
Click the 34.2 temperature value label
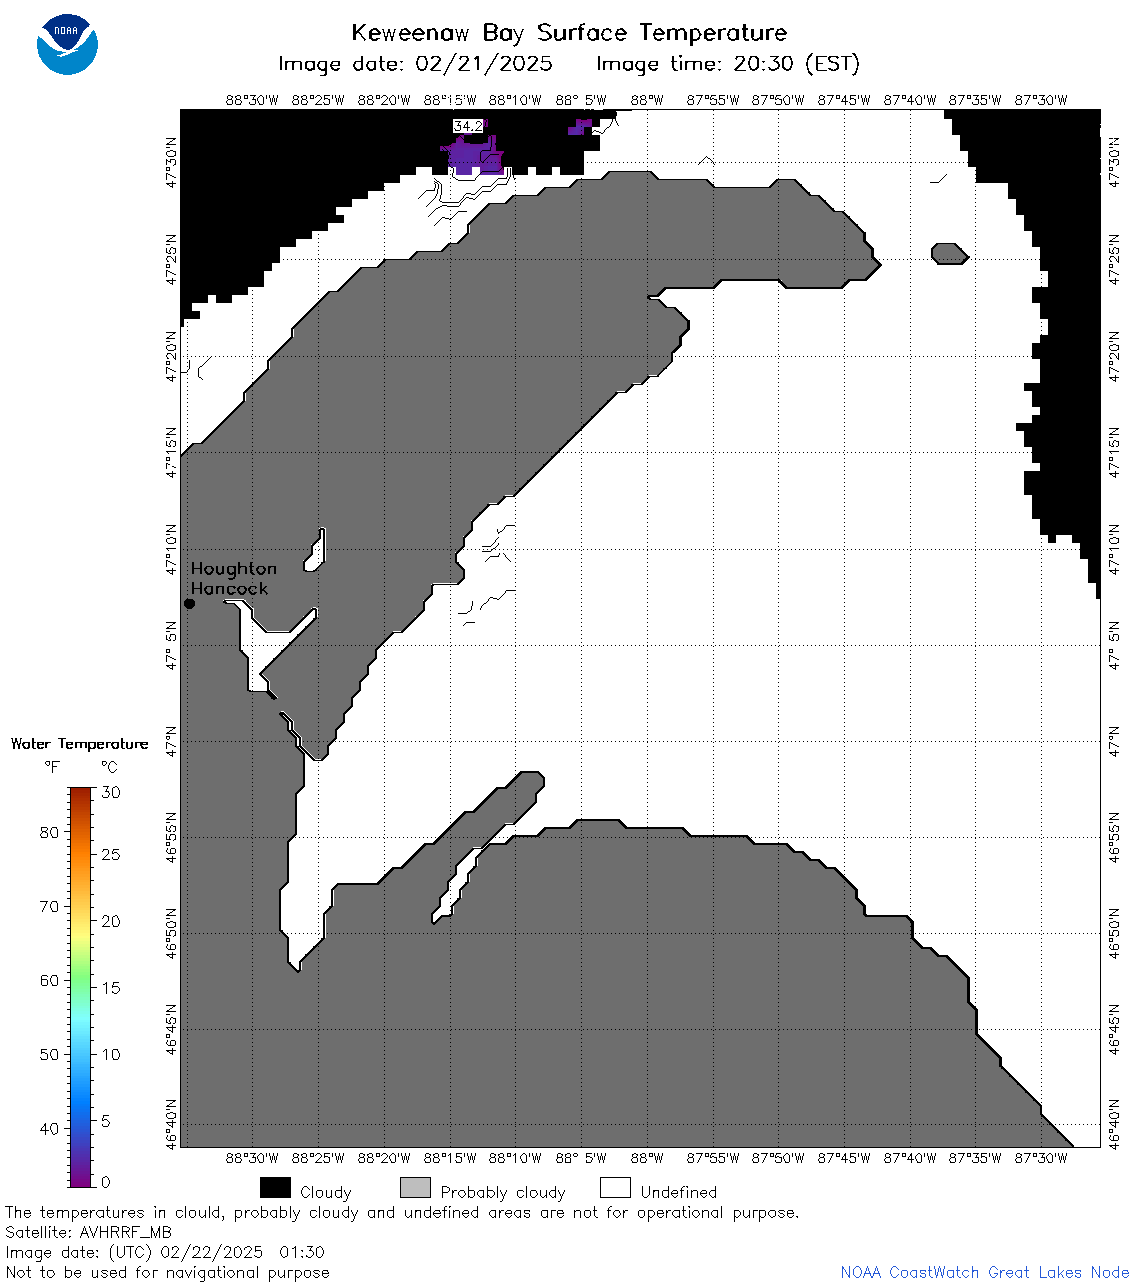[x=468, y=126]
